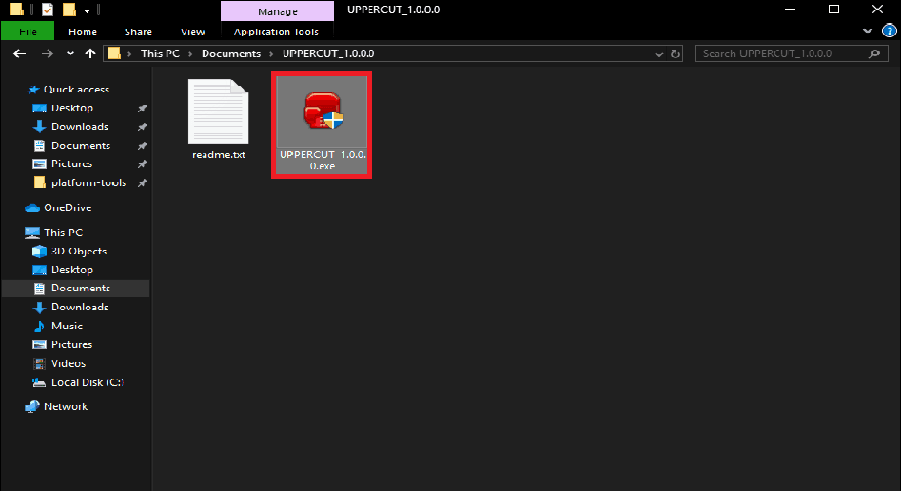Screen dimensions: 901x491
Task: Open Customize Quick Access Toolbar dropdown
Action: click(87, 10)
